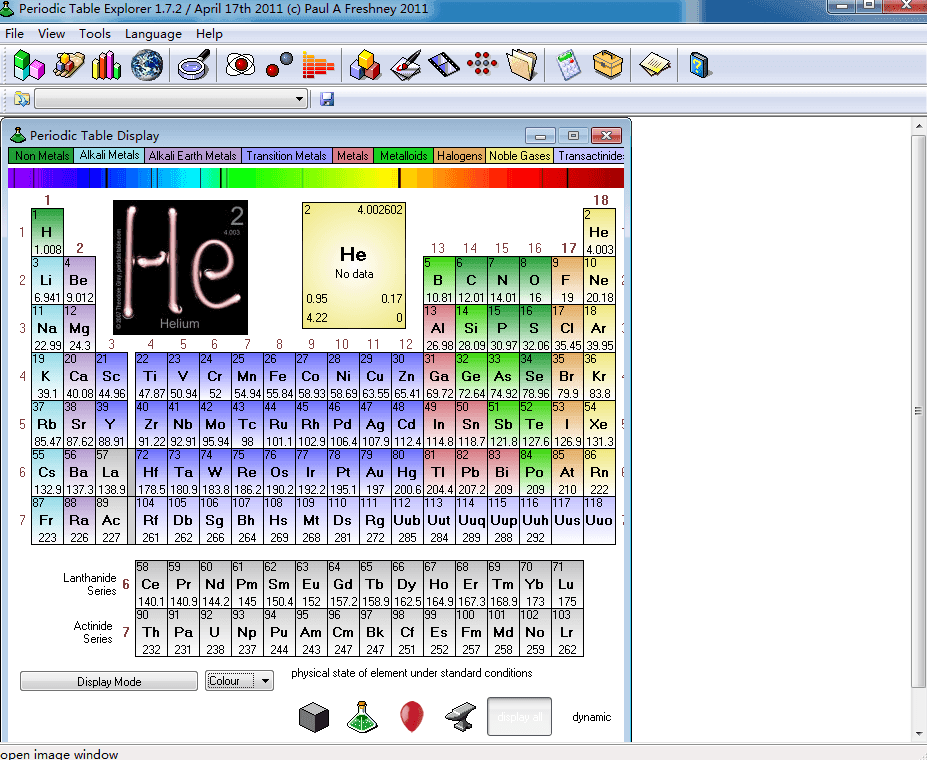Click the Display Mode button
The width and height of the screenshot is (927, 760).
pos(108,680)
